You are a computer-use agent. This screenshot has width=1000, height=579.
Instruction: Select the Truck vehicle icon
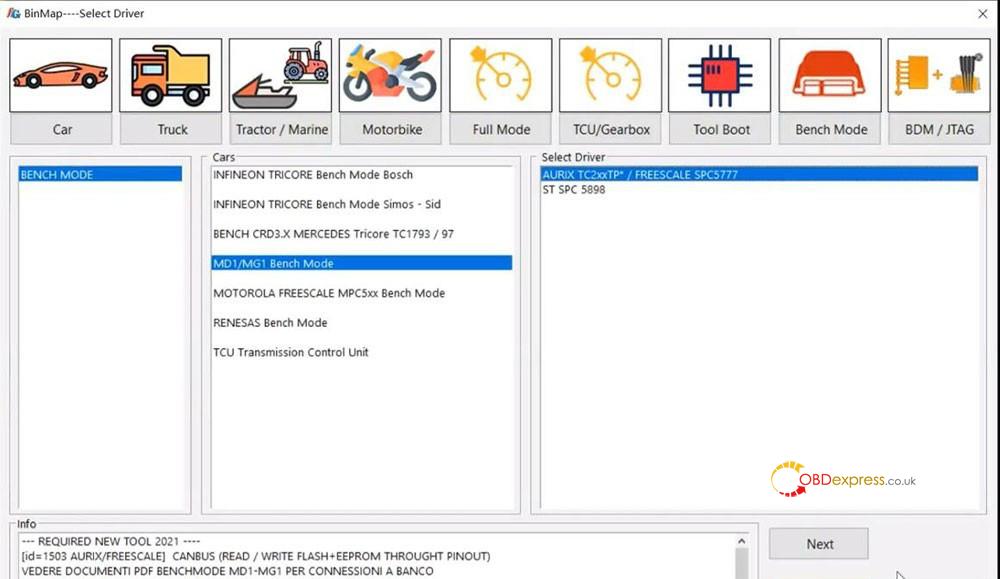[170, 76]
